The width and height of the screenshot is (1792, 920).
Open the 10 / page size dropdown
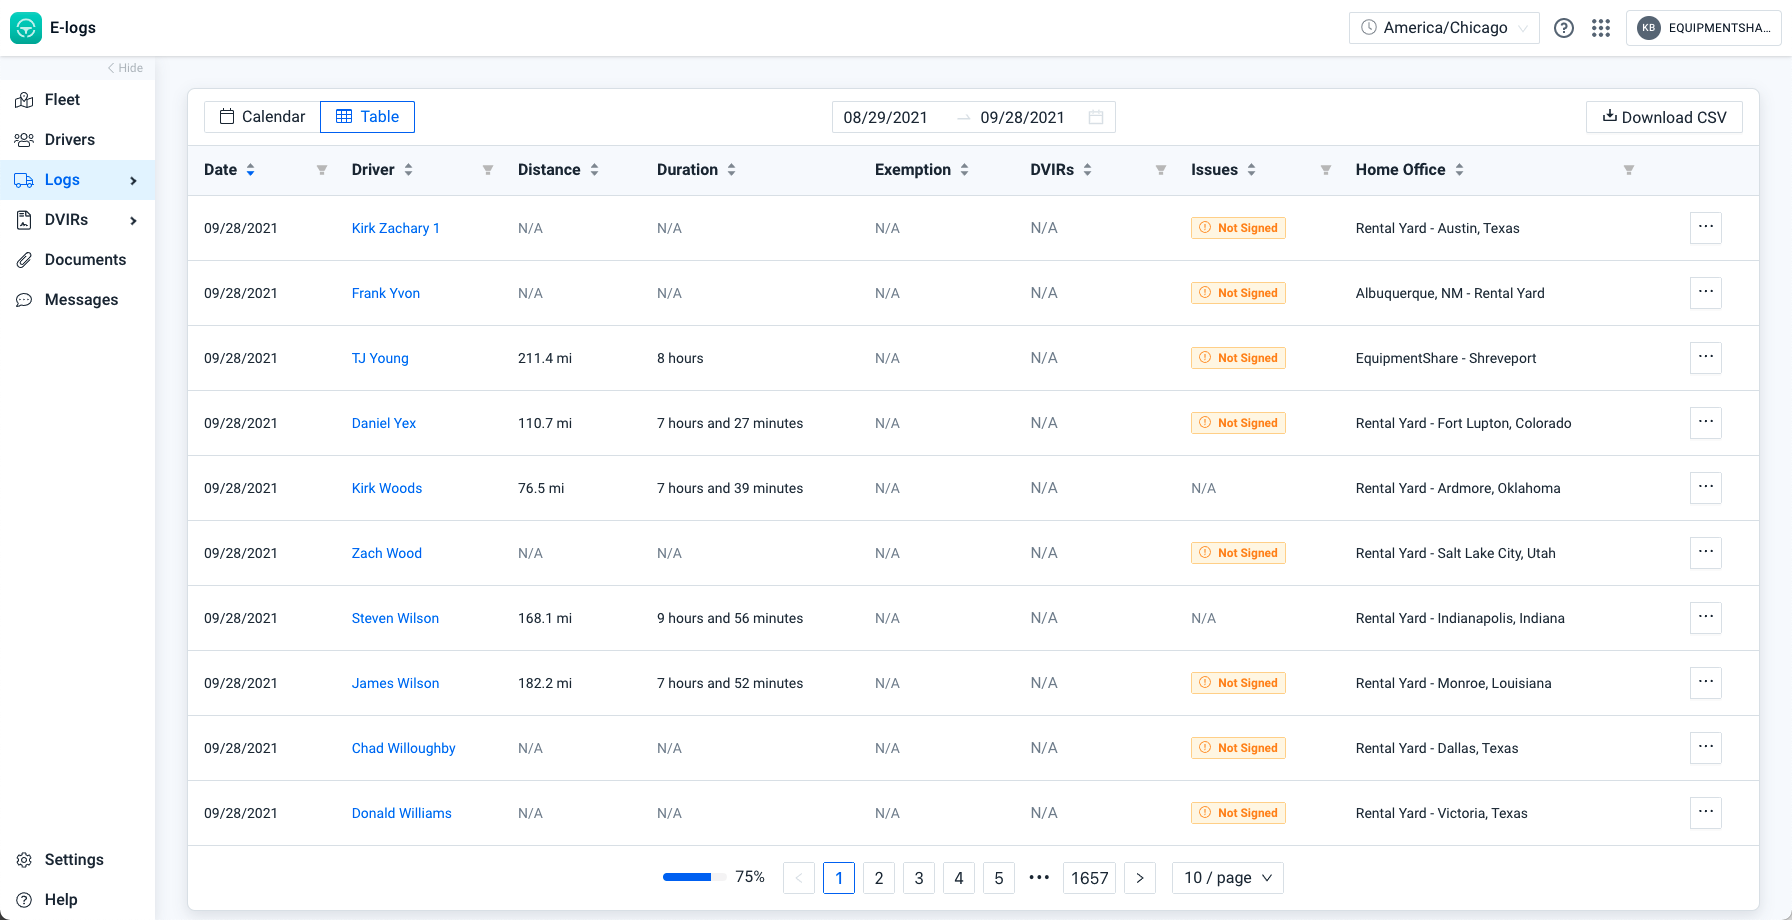pyautogui.click(x=1228, y=878)
